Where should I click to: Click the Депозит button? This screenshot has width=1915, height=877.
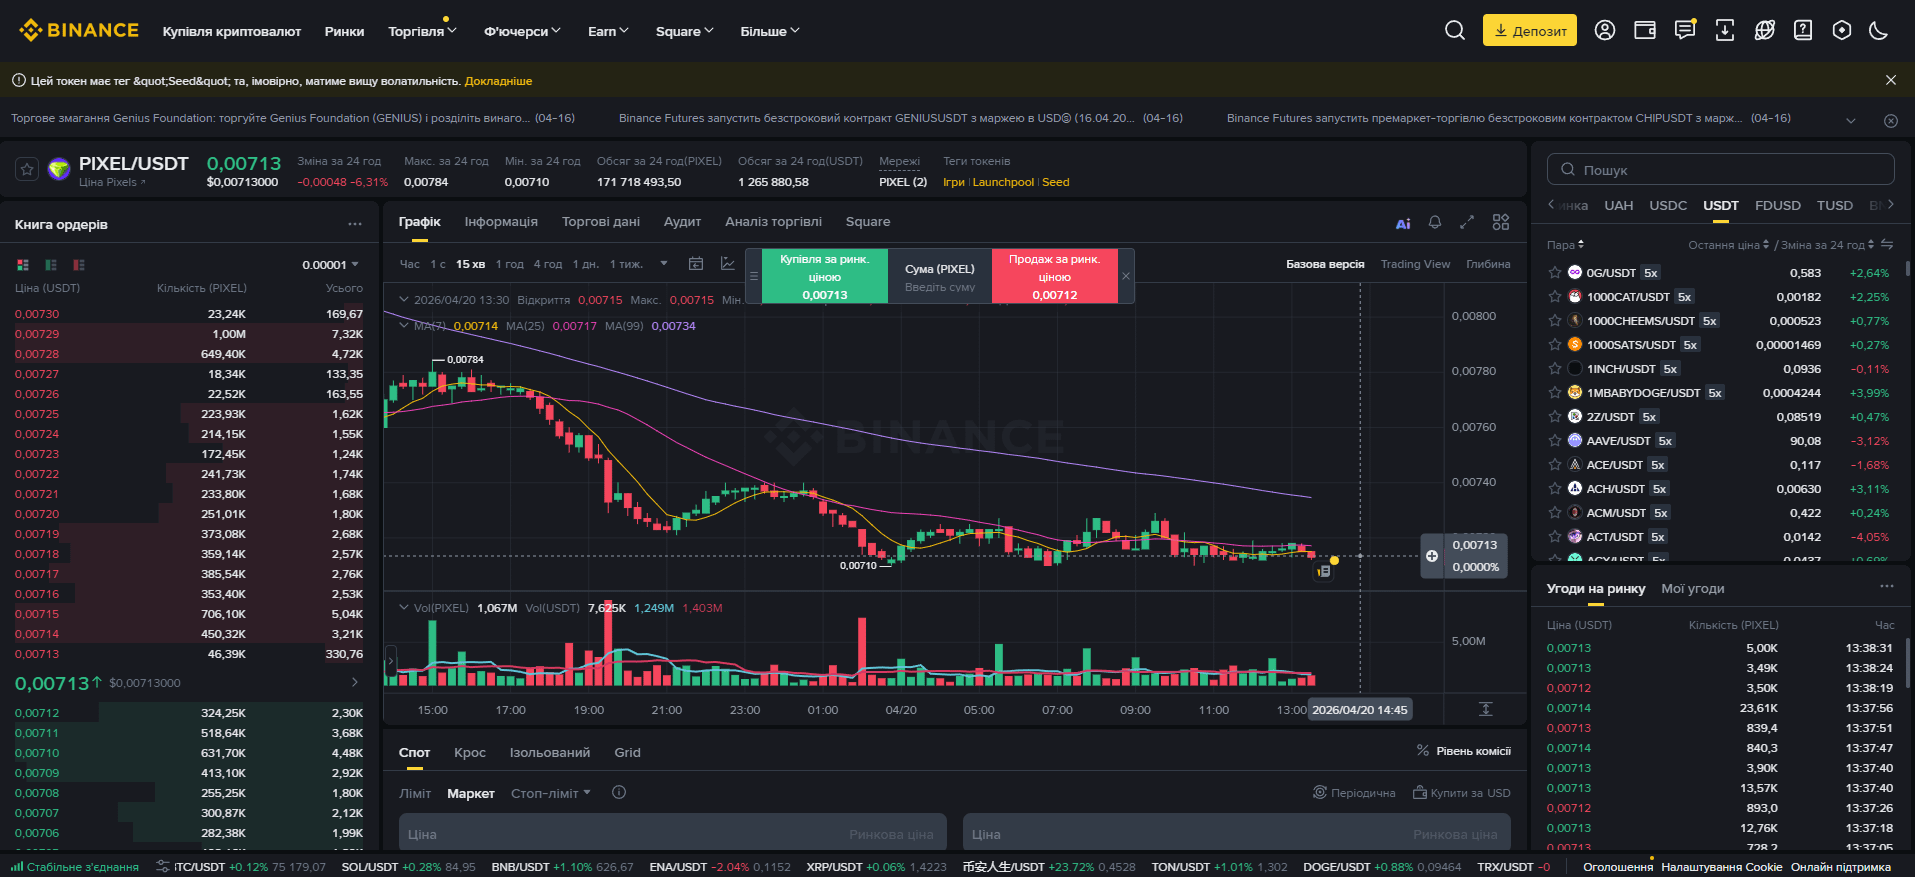1530,30
